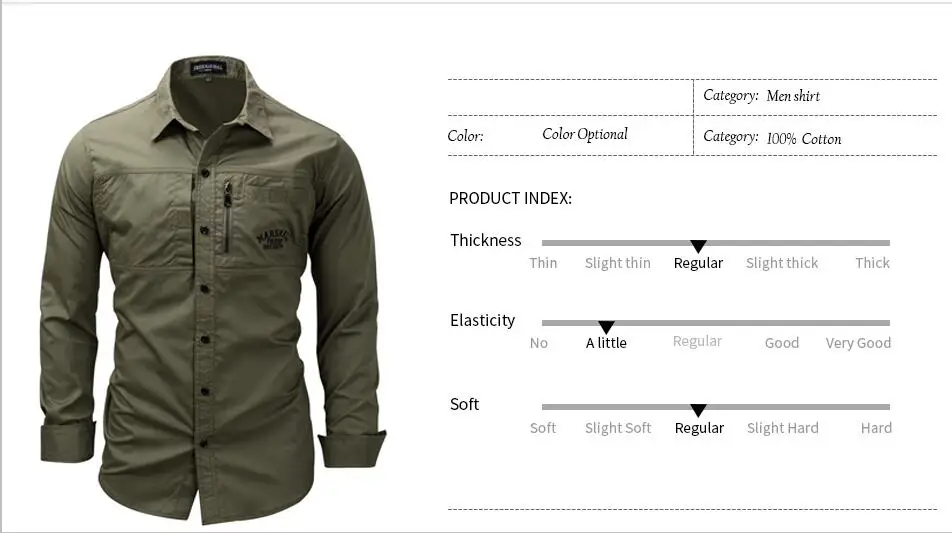Image resolution: width=952 pixels, height=533 pixels.
Task: Click the Soft slider marker at Regular
Action: (698, 410)
